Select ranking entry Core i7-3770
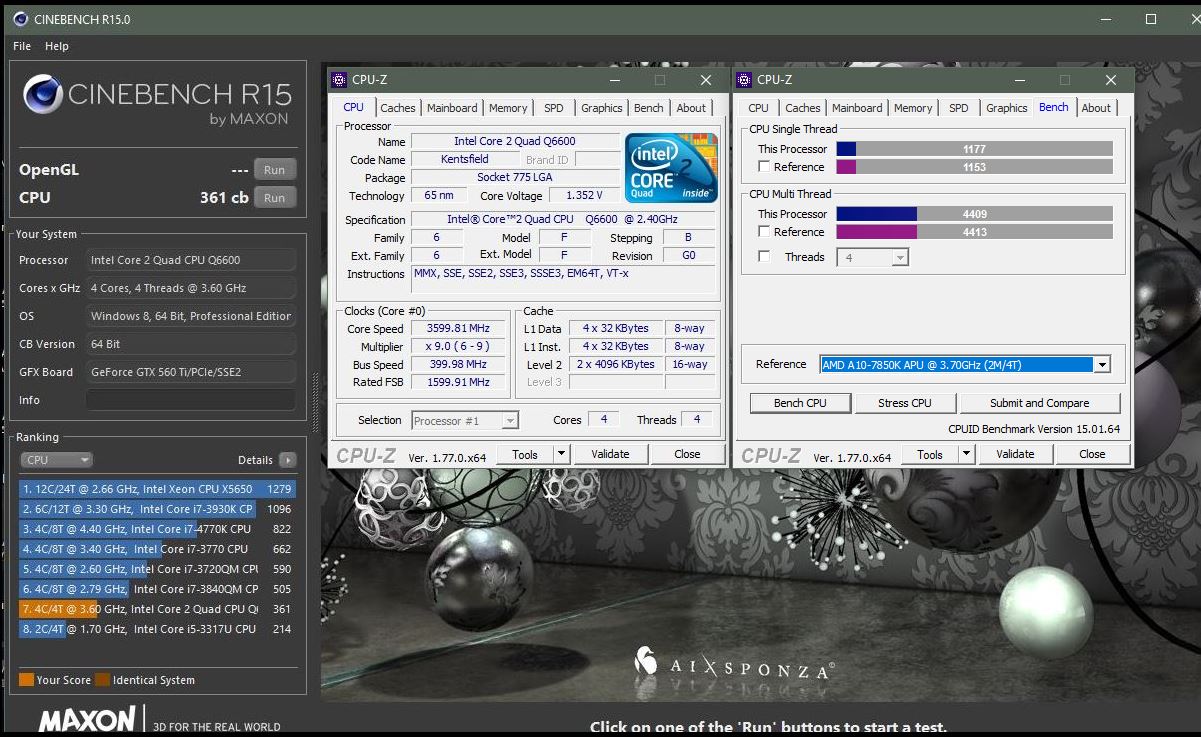The width and height of the screenshot is (1201, 737). [157, 549]
